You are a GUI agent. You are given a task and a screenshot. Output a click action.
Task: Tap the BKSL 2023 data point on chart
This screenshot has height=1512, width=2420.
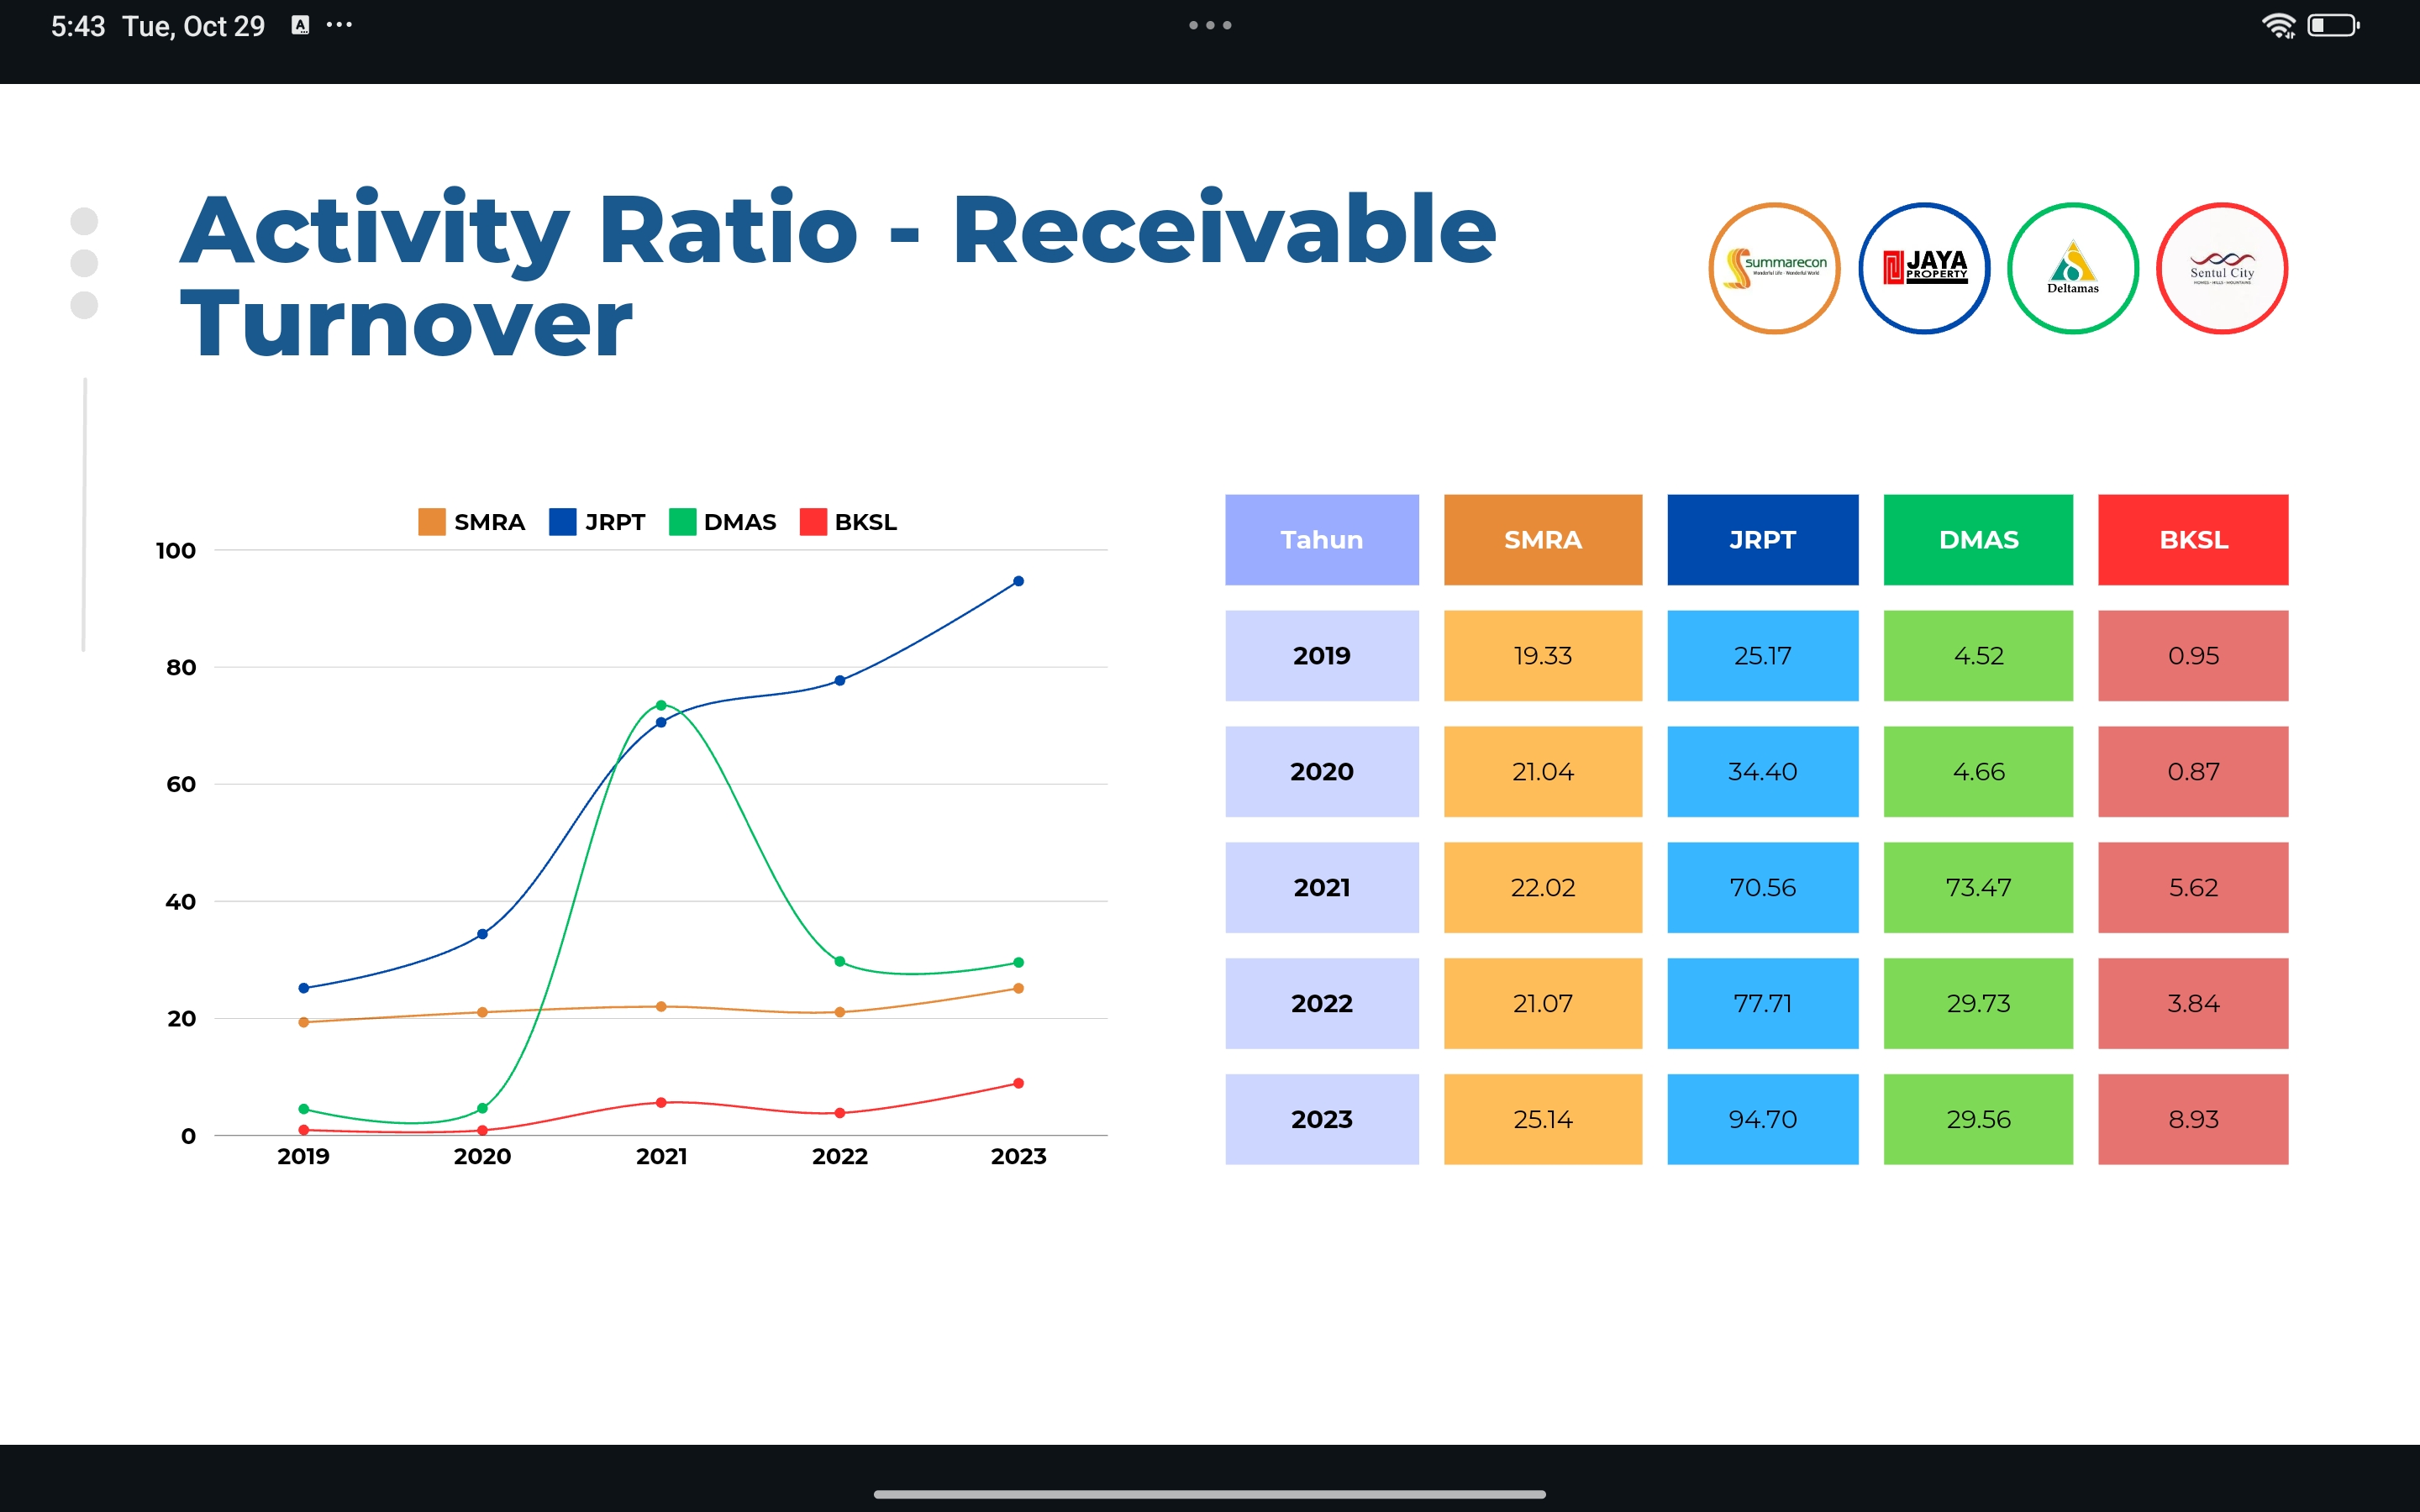coord(1018,1083)
